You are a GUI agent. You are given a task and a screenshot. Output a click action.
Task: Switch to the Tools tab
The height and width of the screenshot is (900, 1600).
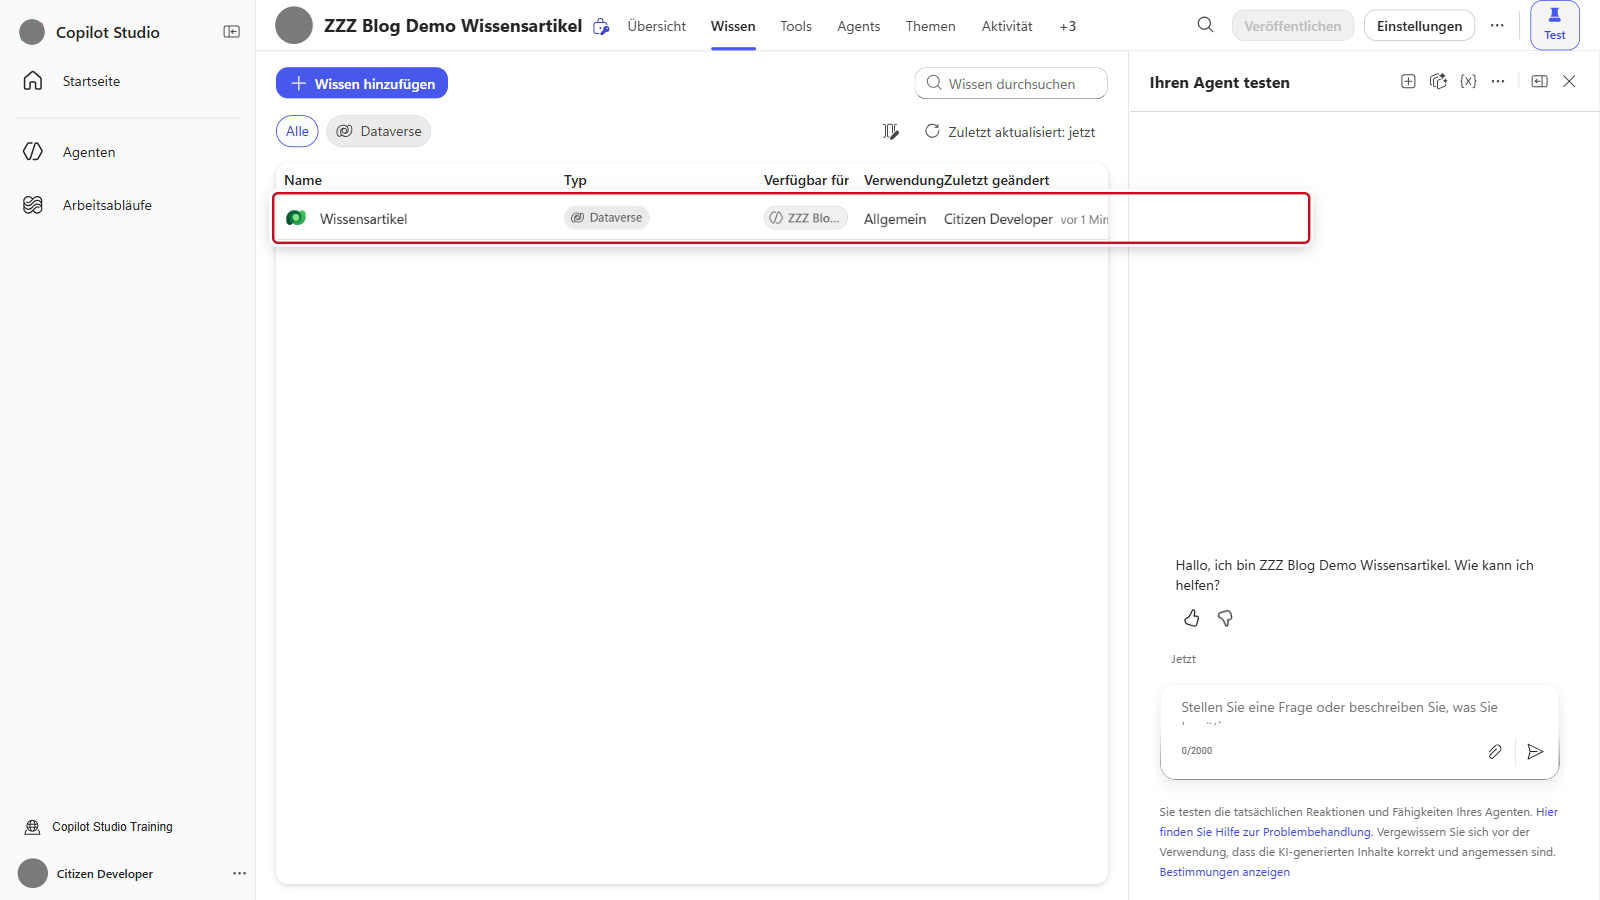click(796, 26)
